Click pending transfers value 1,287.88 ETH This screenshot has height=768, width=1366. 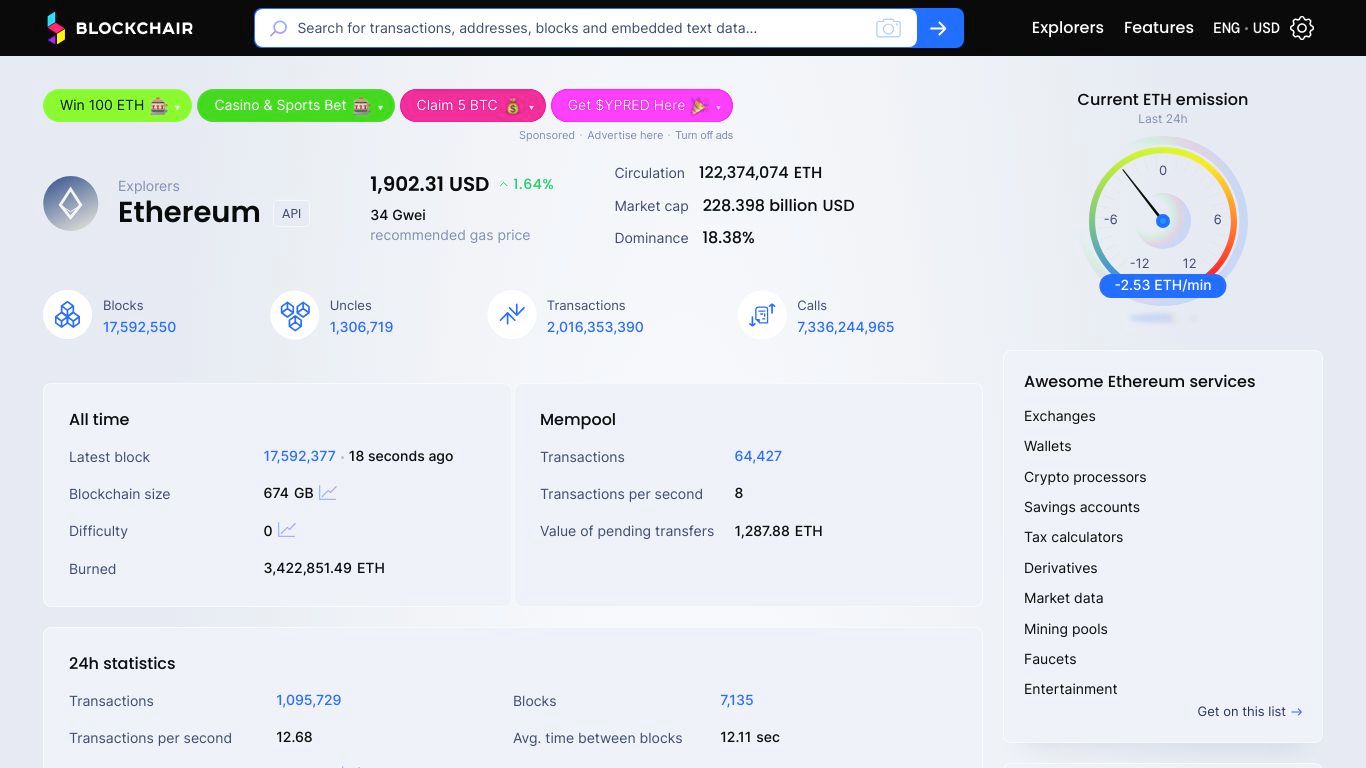[778, 531]
